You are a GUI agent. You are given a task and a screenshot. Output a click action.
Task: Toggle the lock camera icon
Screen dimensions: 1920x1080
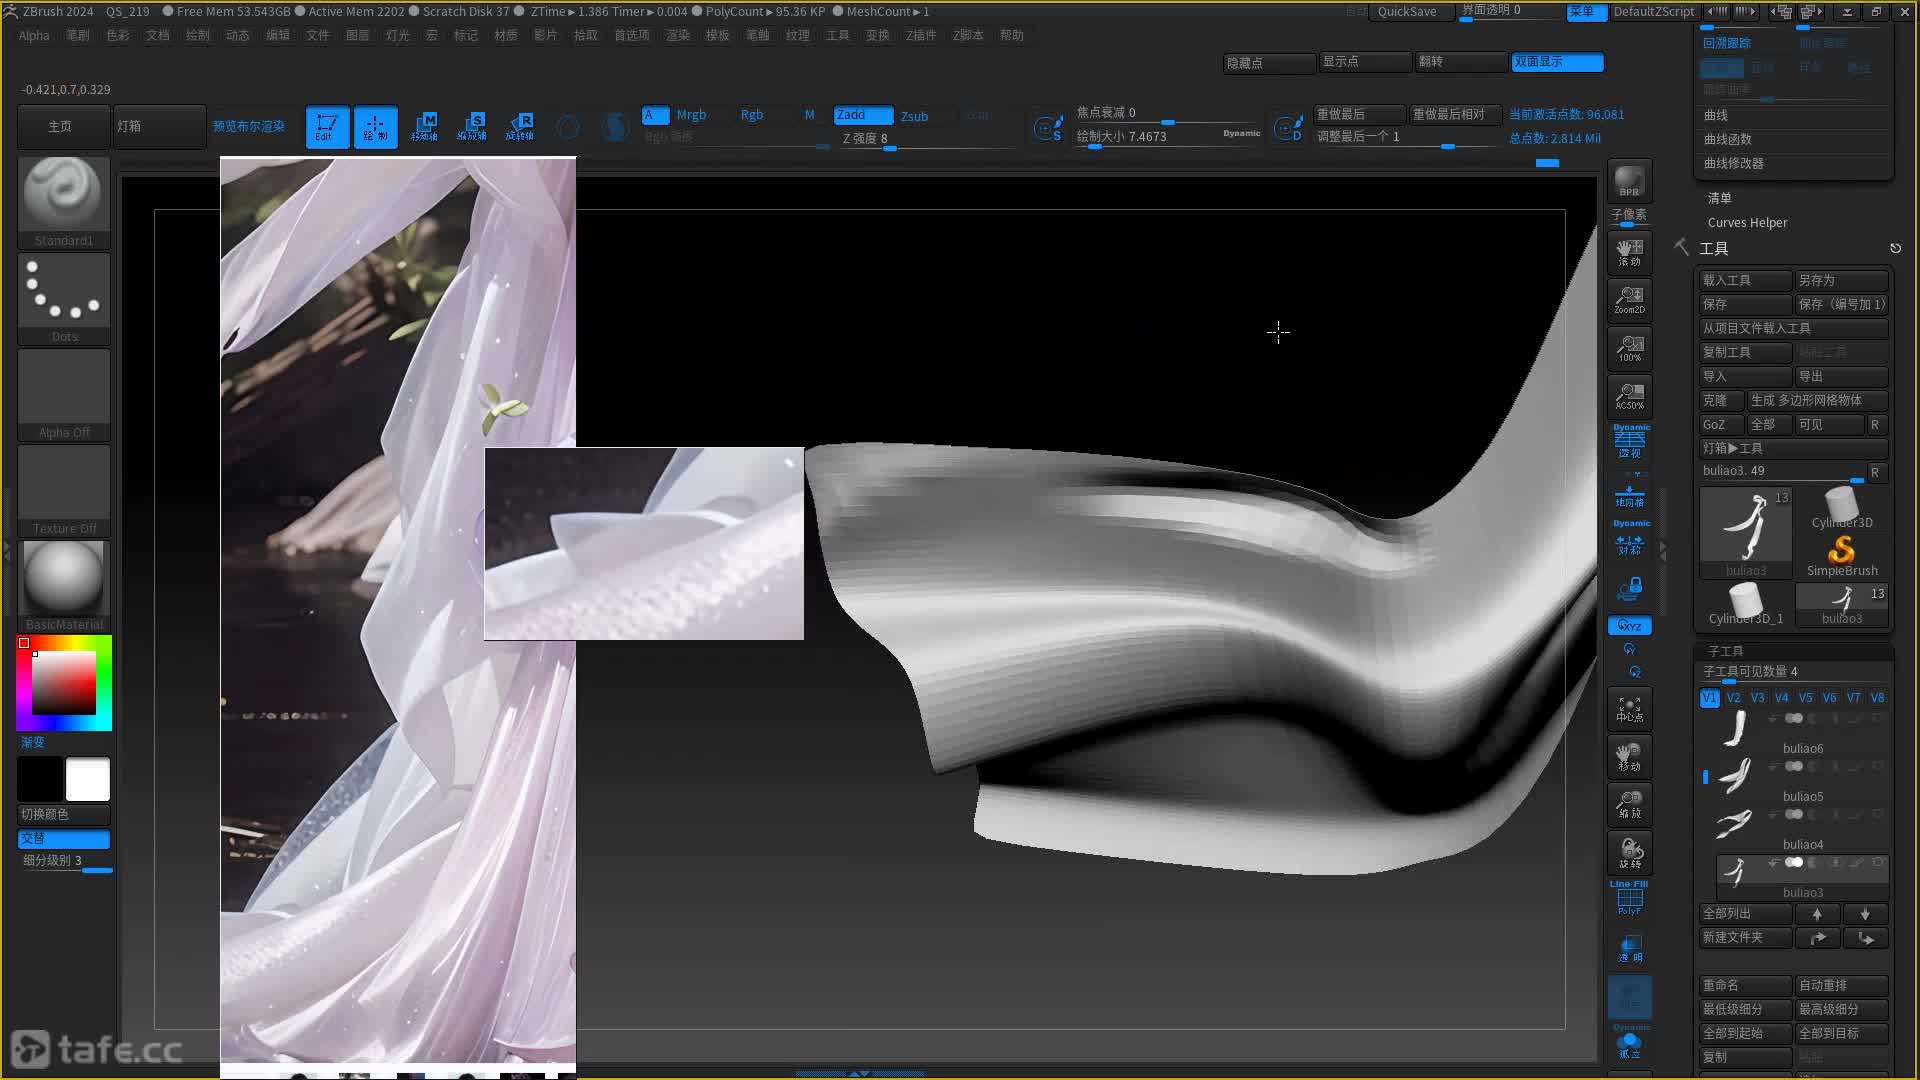[x=1629, y=588]
